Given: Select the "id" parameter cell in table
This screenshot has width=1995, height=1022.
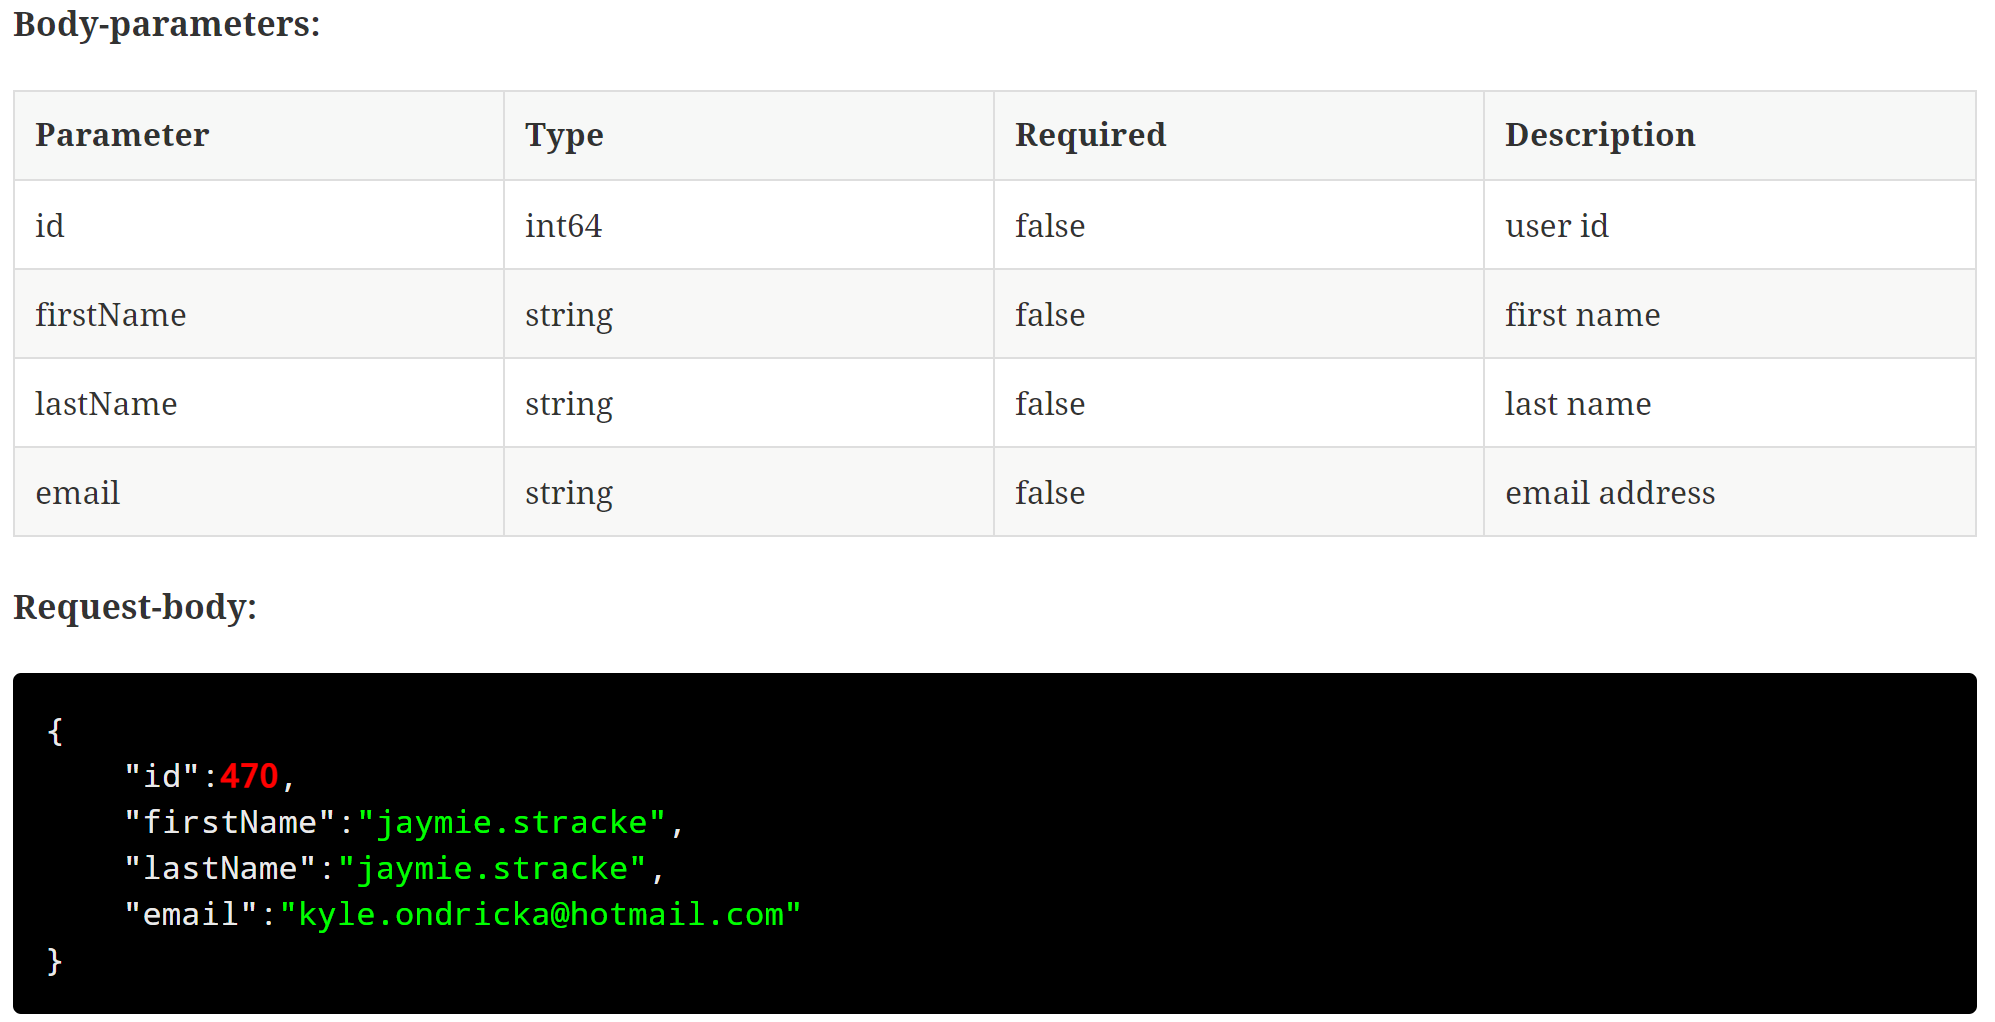Looking at the screenshot, I should [50, 226].
